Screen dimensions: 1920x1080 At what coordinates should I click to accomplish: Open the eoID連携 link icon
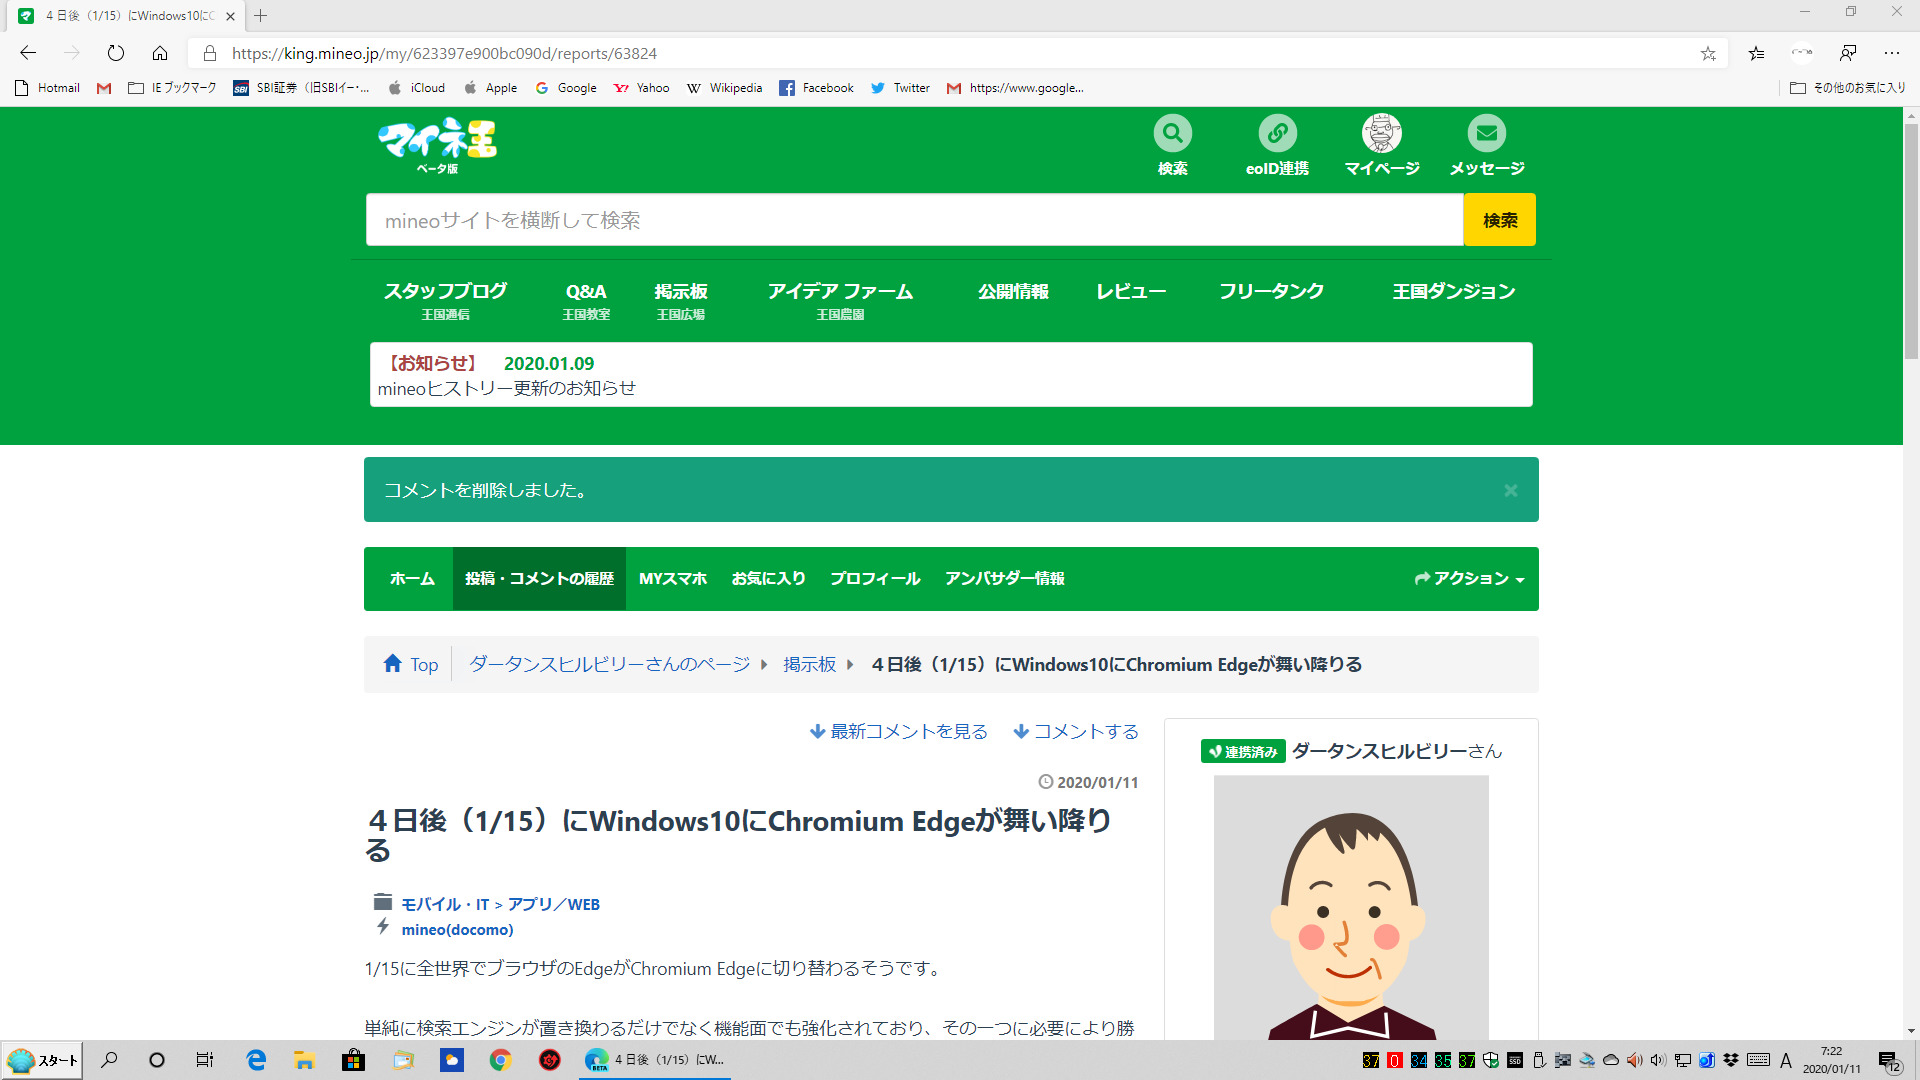(x=1277, y=133)
